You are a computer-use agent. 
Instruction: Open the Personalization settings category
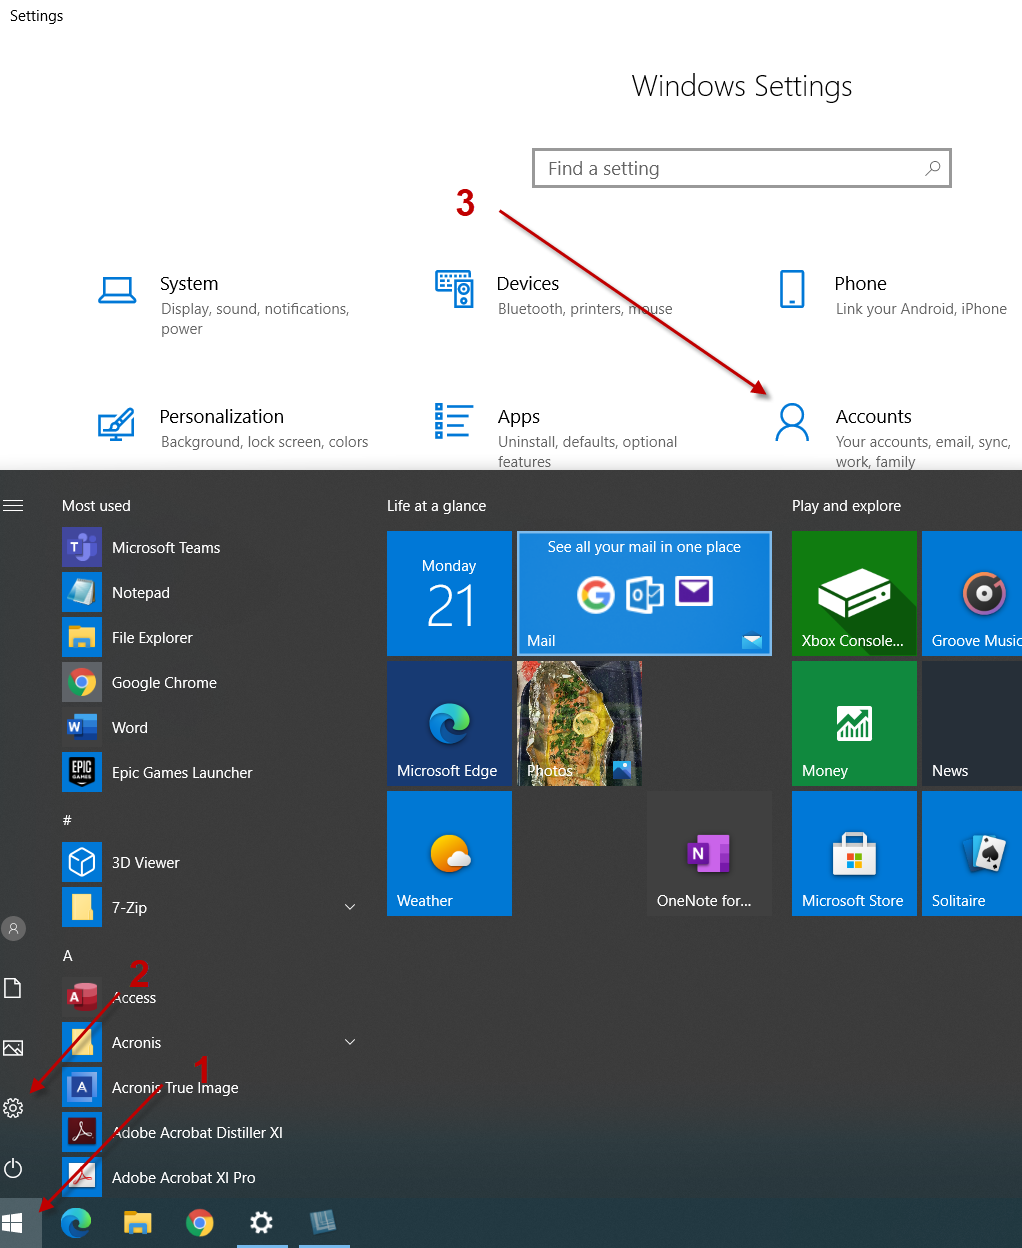pos(232,427)
